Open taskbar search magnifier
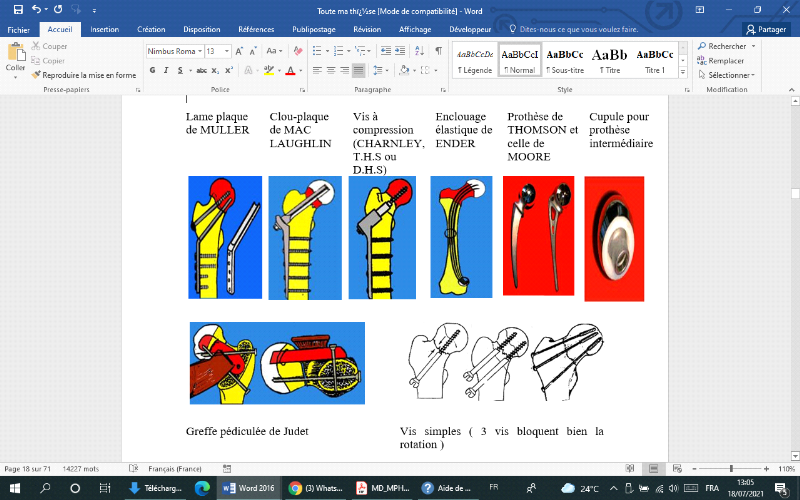Viewport: 800px width, 500px height. click(x=45, y=488)
